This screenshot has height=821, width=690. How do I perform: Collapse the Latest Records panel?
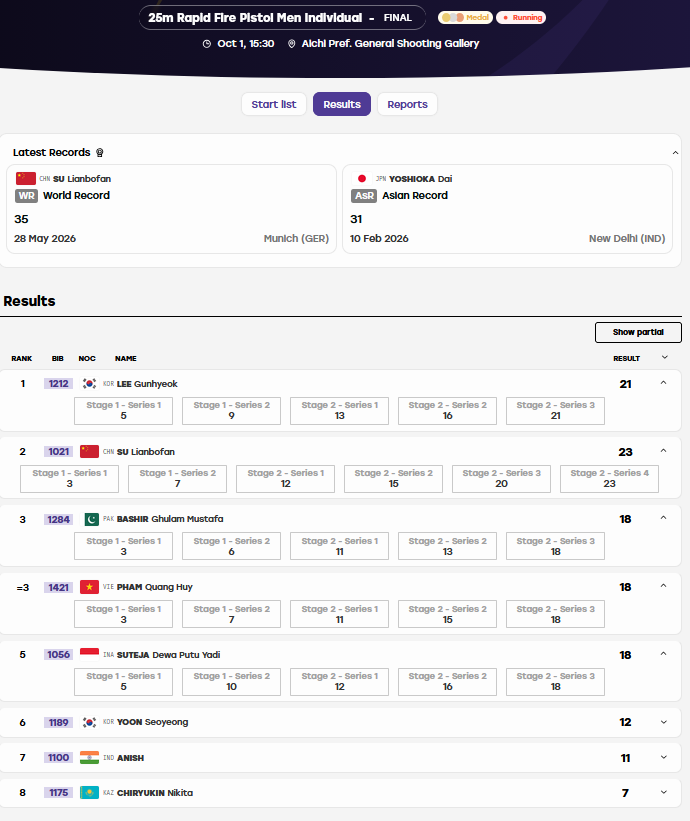tap(675, 153)
